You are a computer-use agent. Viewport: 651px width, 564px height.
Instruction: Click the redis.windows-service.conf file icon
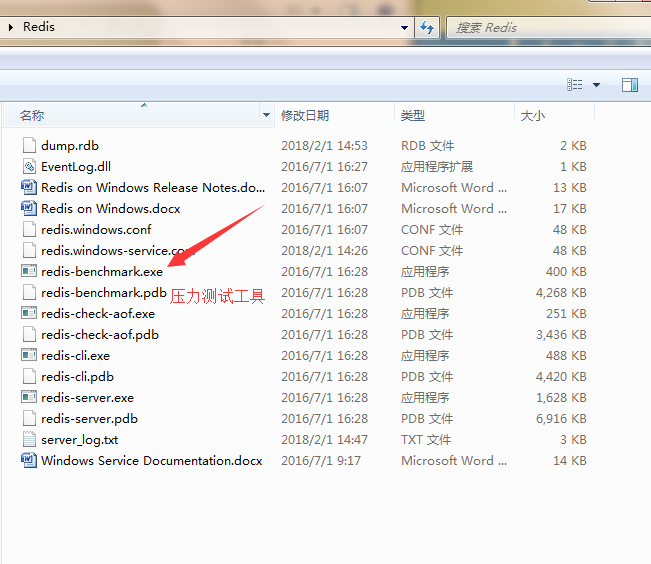(x=29, y=250)
